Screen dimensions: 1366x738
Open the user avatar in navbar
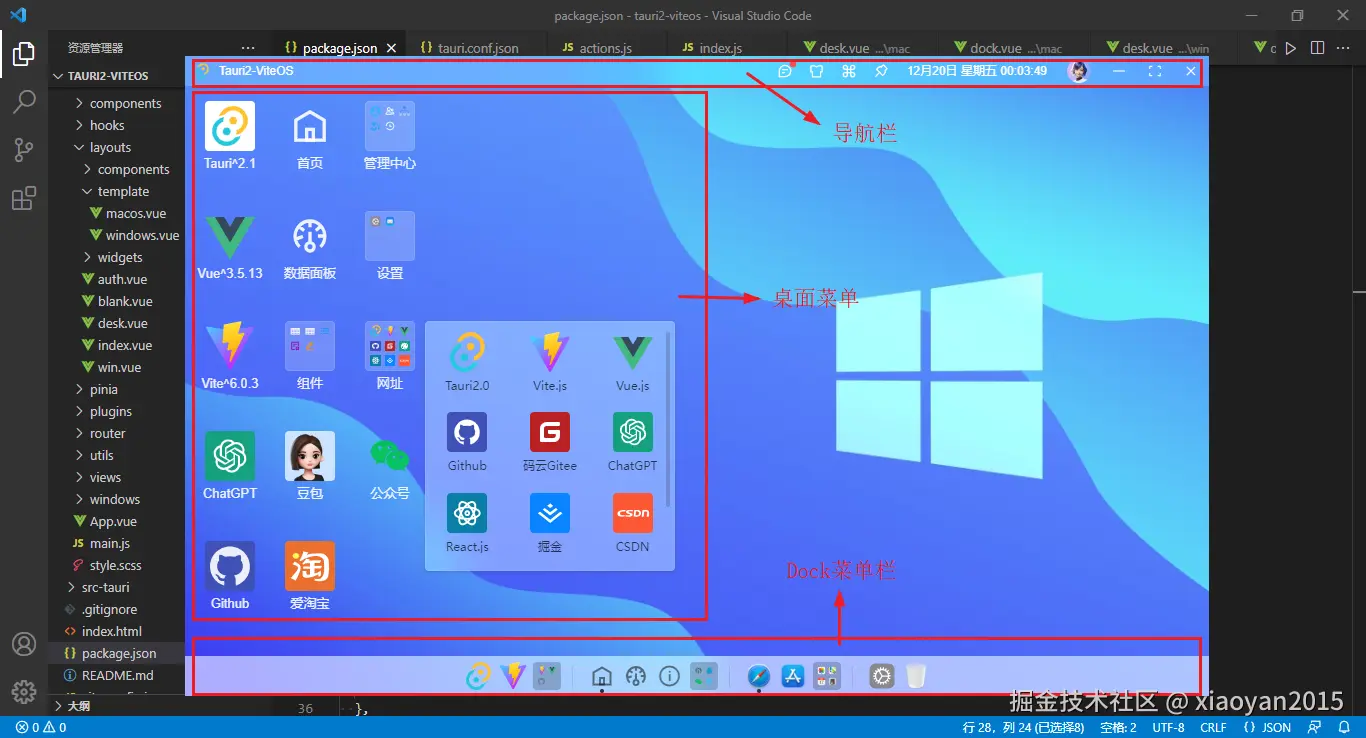point(1078,71)
